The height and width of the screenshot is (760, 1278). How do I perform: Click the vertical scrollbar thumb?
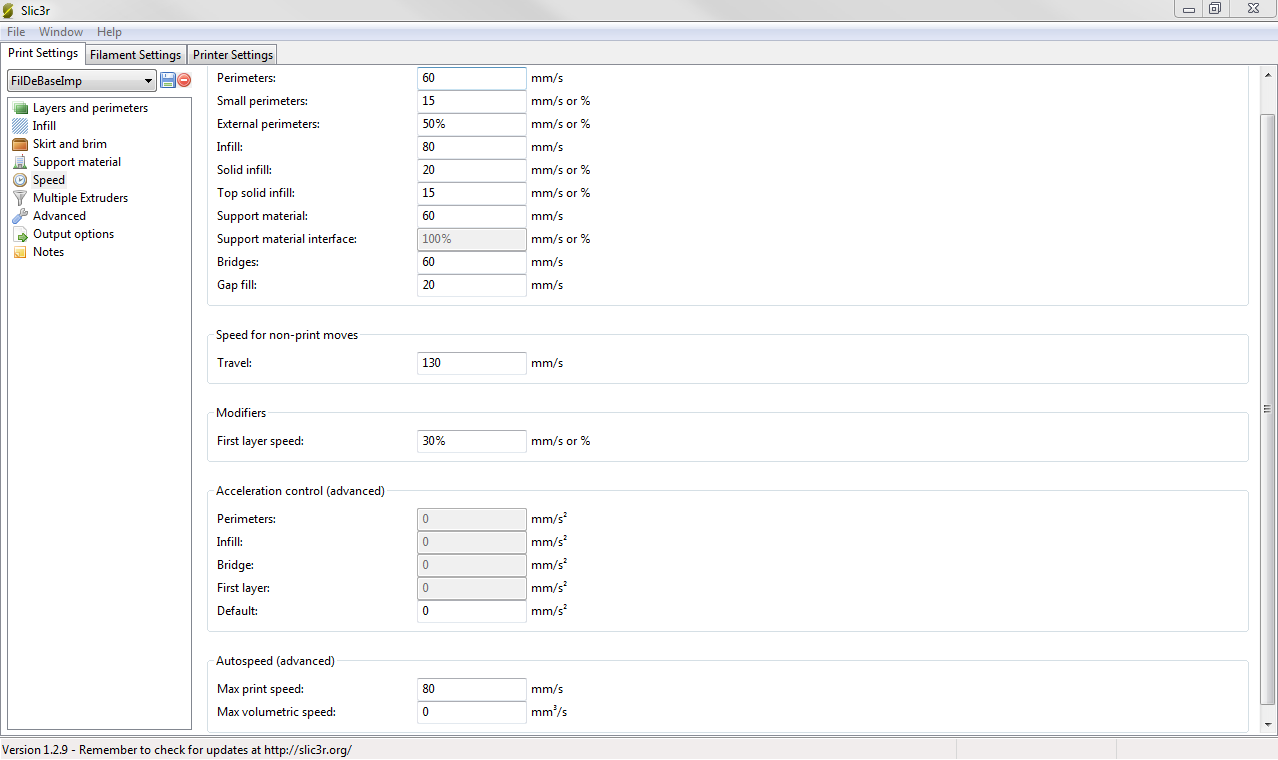coord(1268,408)
